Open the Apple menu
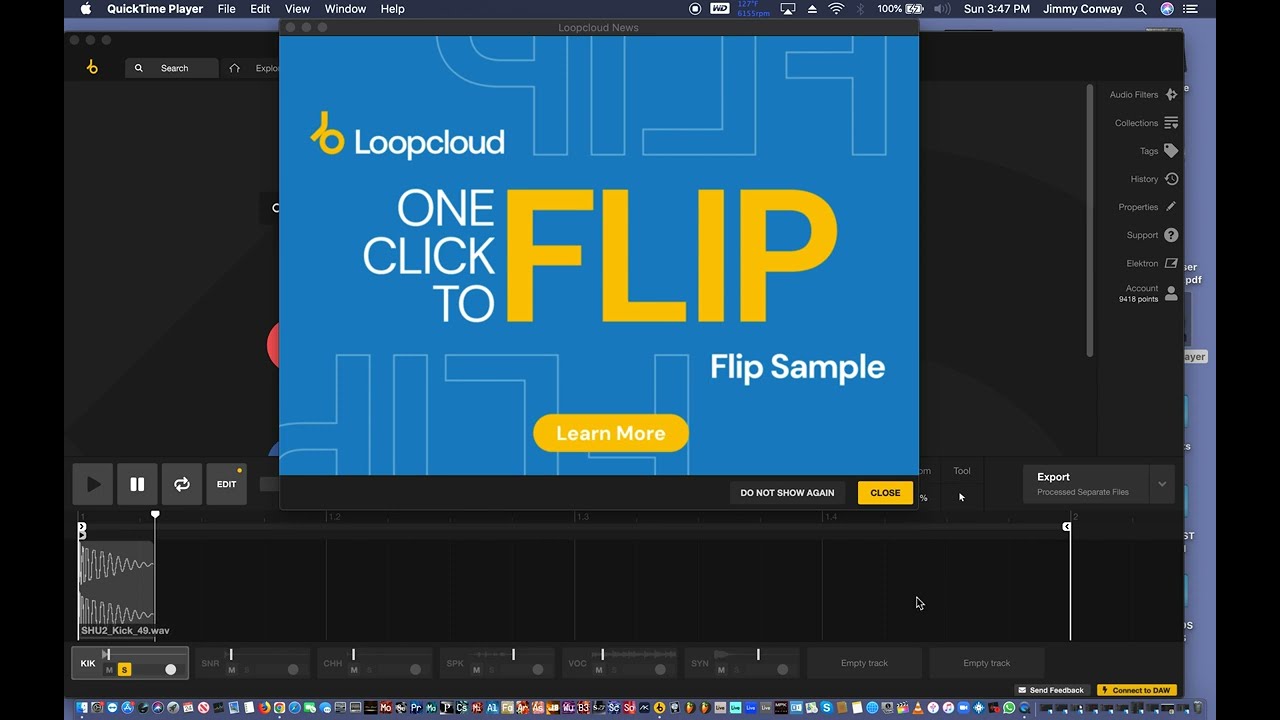The height and width of the screenshot is (720, 1280). (85, 9)
